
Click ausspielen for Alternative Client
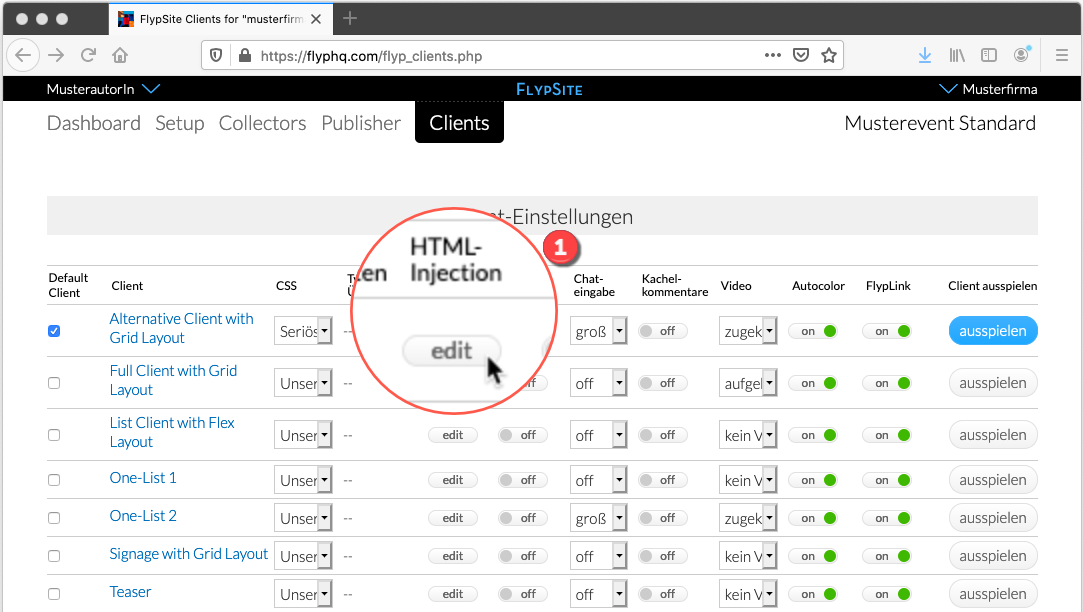pyautogui.click(x=993, y=331)
